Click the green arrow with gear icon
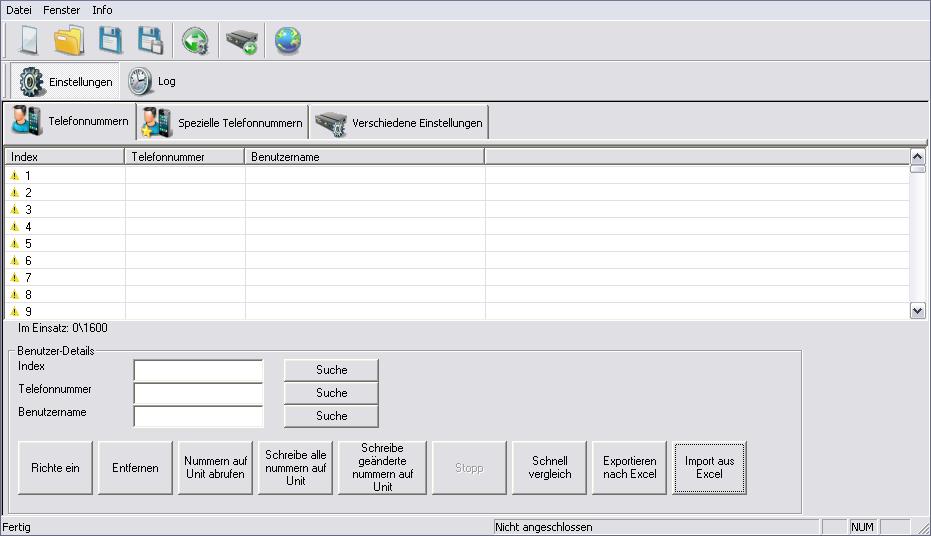 point(195,41)
